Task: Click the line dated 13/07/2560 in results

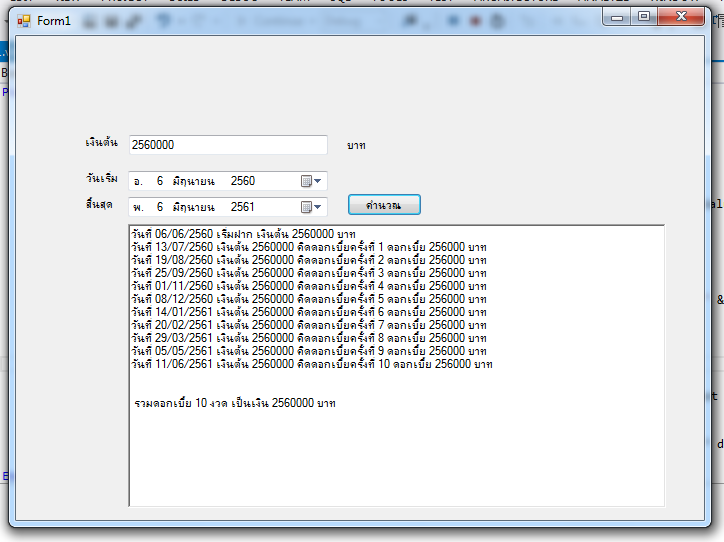Action: (x=309, y=247)
